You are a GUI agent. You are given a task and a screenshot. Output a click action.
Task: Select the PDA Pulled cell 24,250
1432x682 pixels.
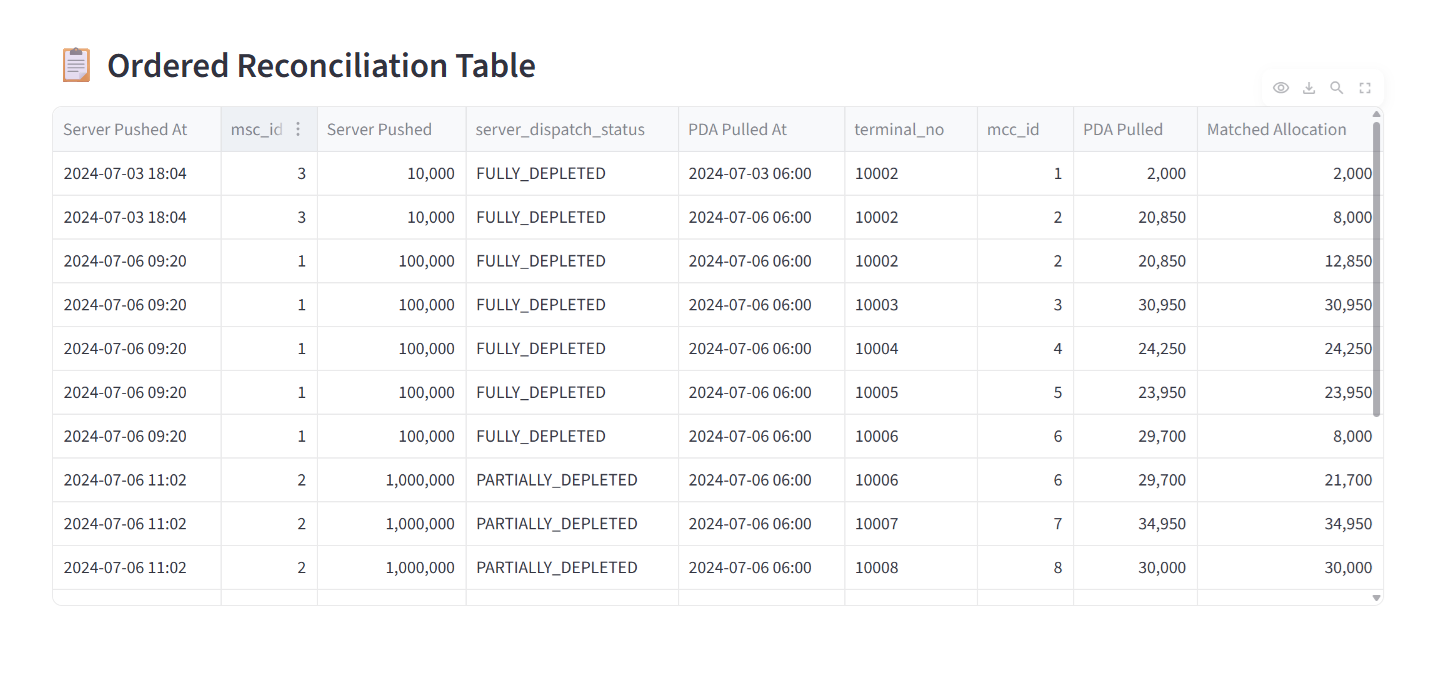coord(1135,348)
